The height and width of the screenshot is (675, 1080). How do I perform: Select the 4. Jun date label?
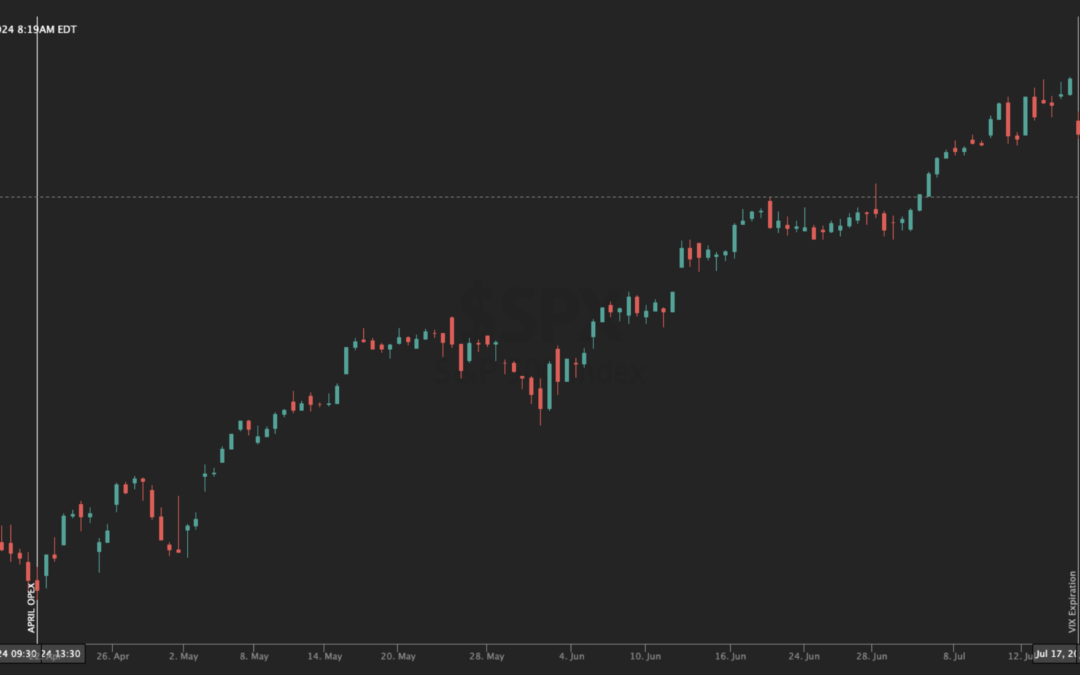(571, 657)
